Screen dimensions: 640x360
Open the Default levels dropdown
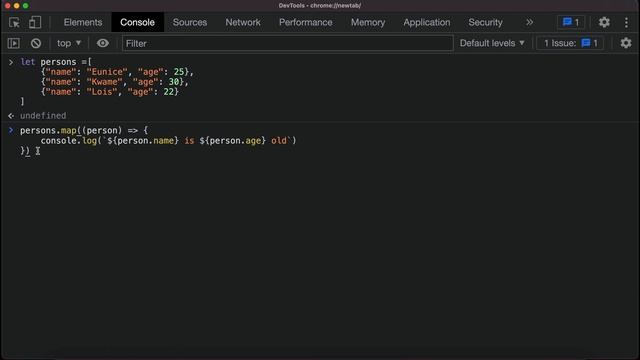492,43
